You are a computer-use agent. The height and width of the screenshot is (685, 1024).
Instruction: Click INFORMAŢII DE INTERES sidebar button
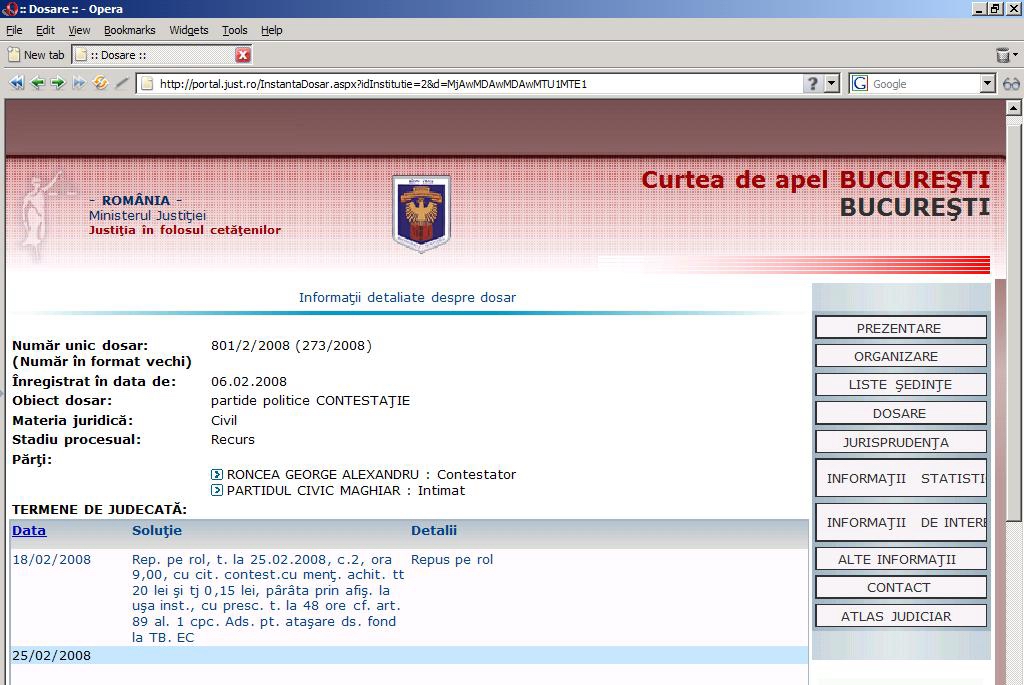pos(901,522)
